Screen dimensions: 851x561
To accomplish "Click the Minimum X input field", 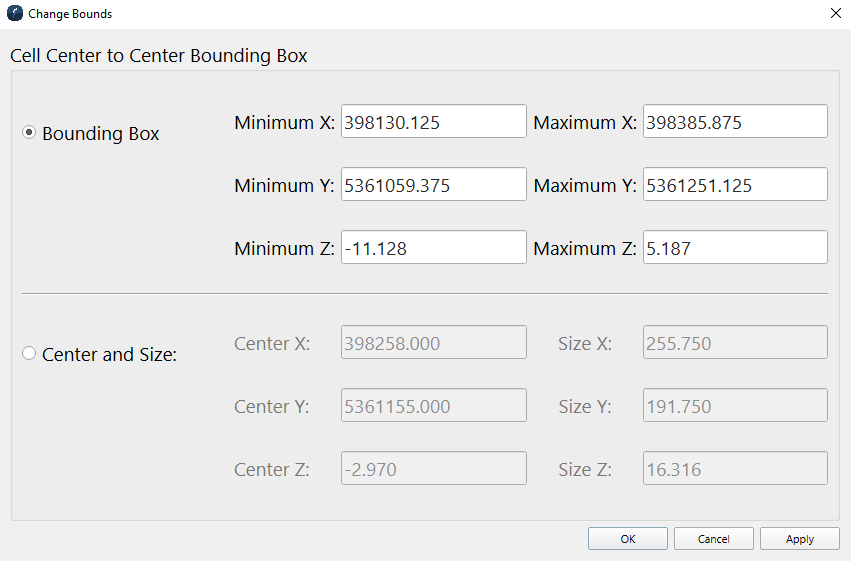I will [433, 122].
